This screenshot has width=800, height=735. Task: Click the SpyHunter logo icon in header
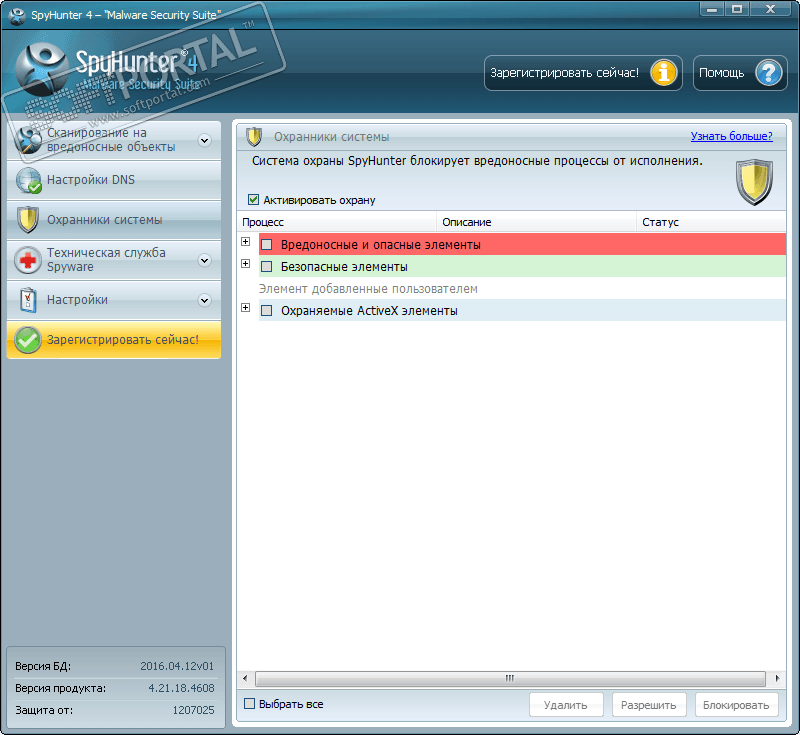(x=42, y=69)
